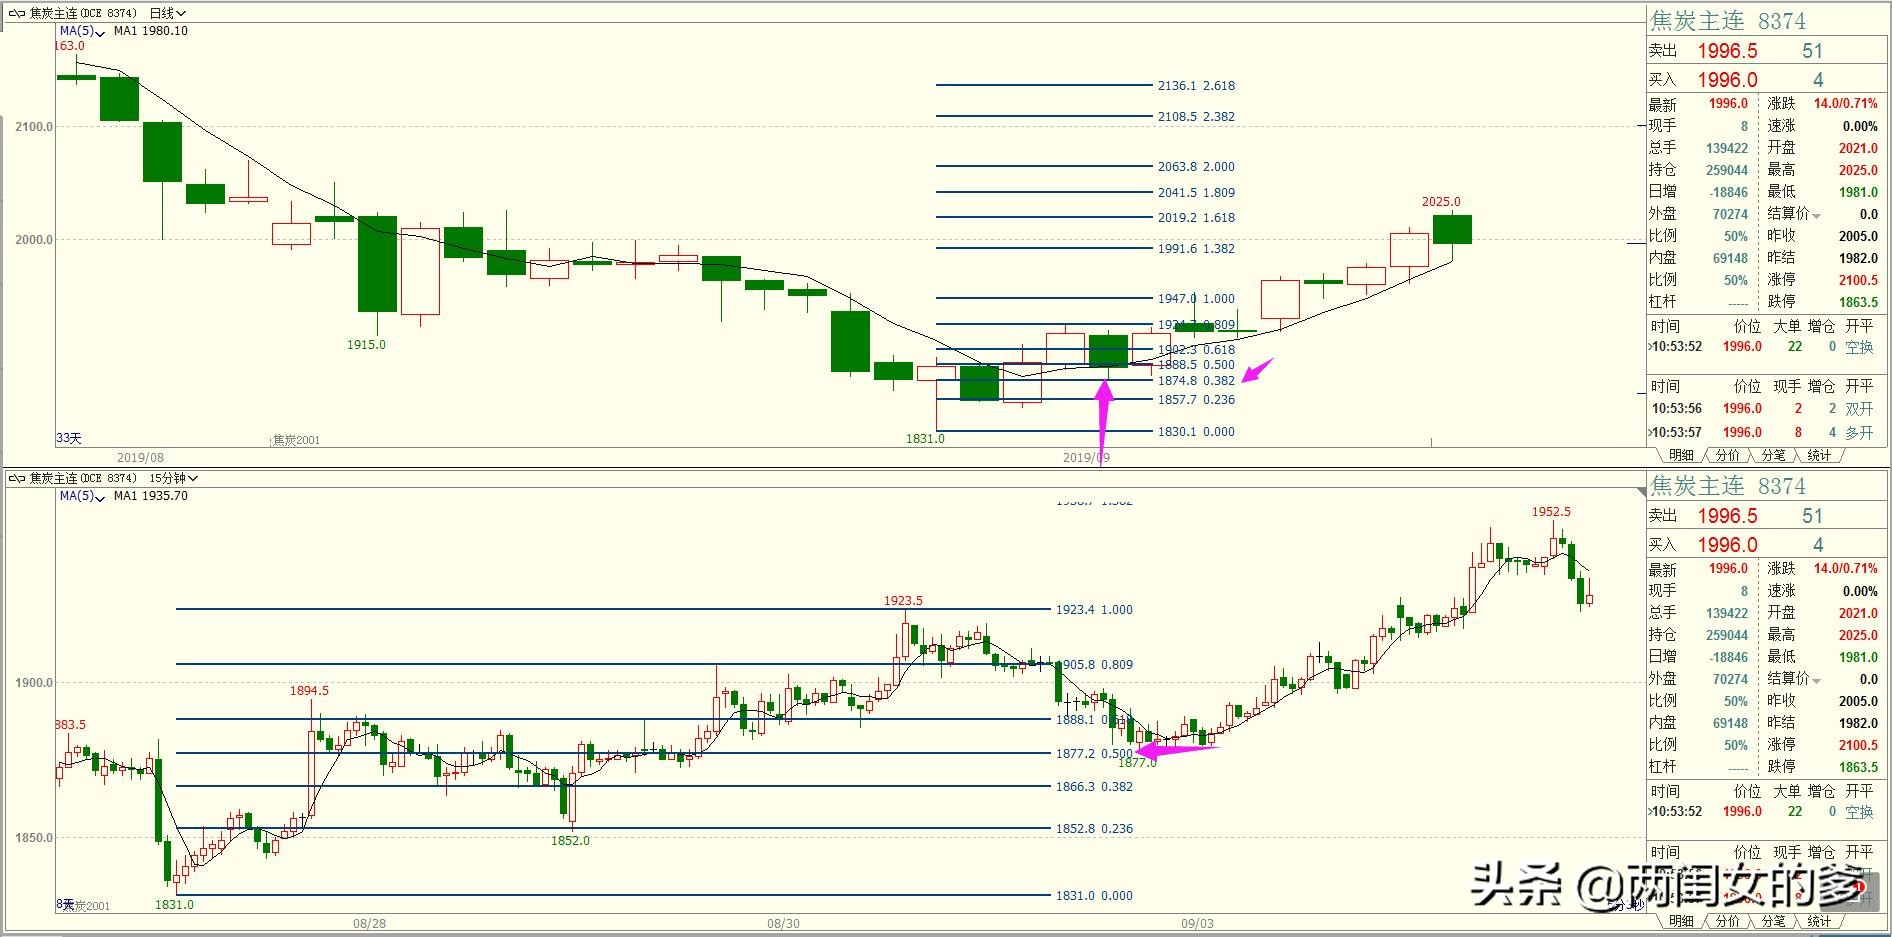Image resolution: width=1892 pixels, height=937 pixels.
Task: Select the 分笔 tab beside the 15-minute chart
Action: (x=1773, y=921)
